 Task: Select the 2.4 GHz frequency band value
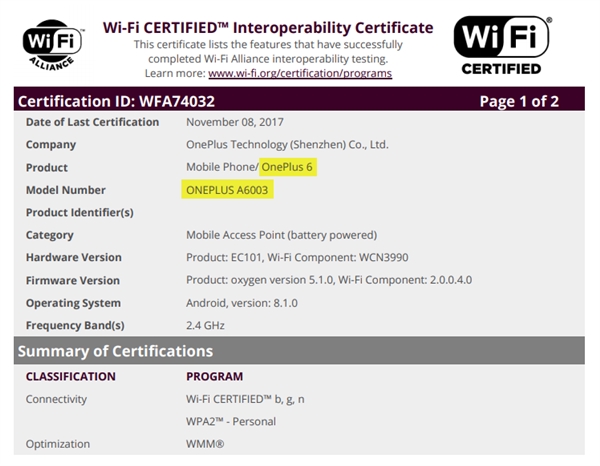(x=207, y=326)
